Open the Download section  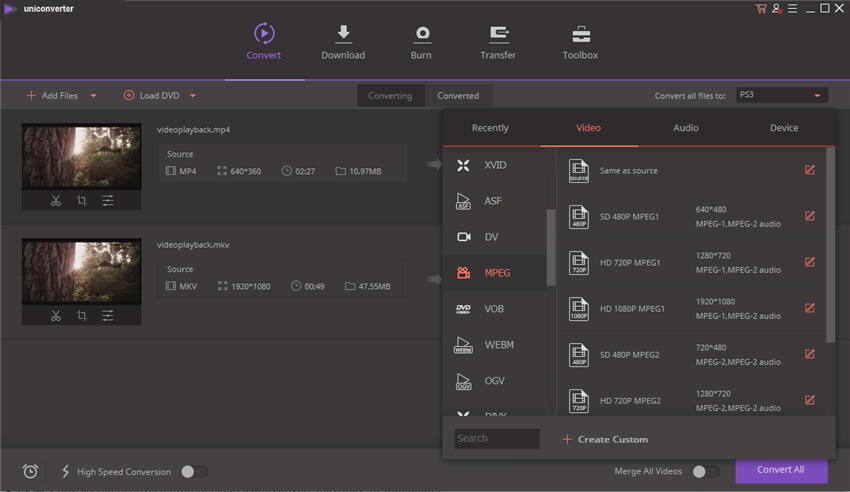click(x=343, y=42)
